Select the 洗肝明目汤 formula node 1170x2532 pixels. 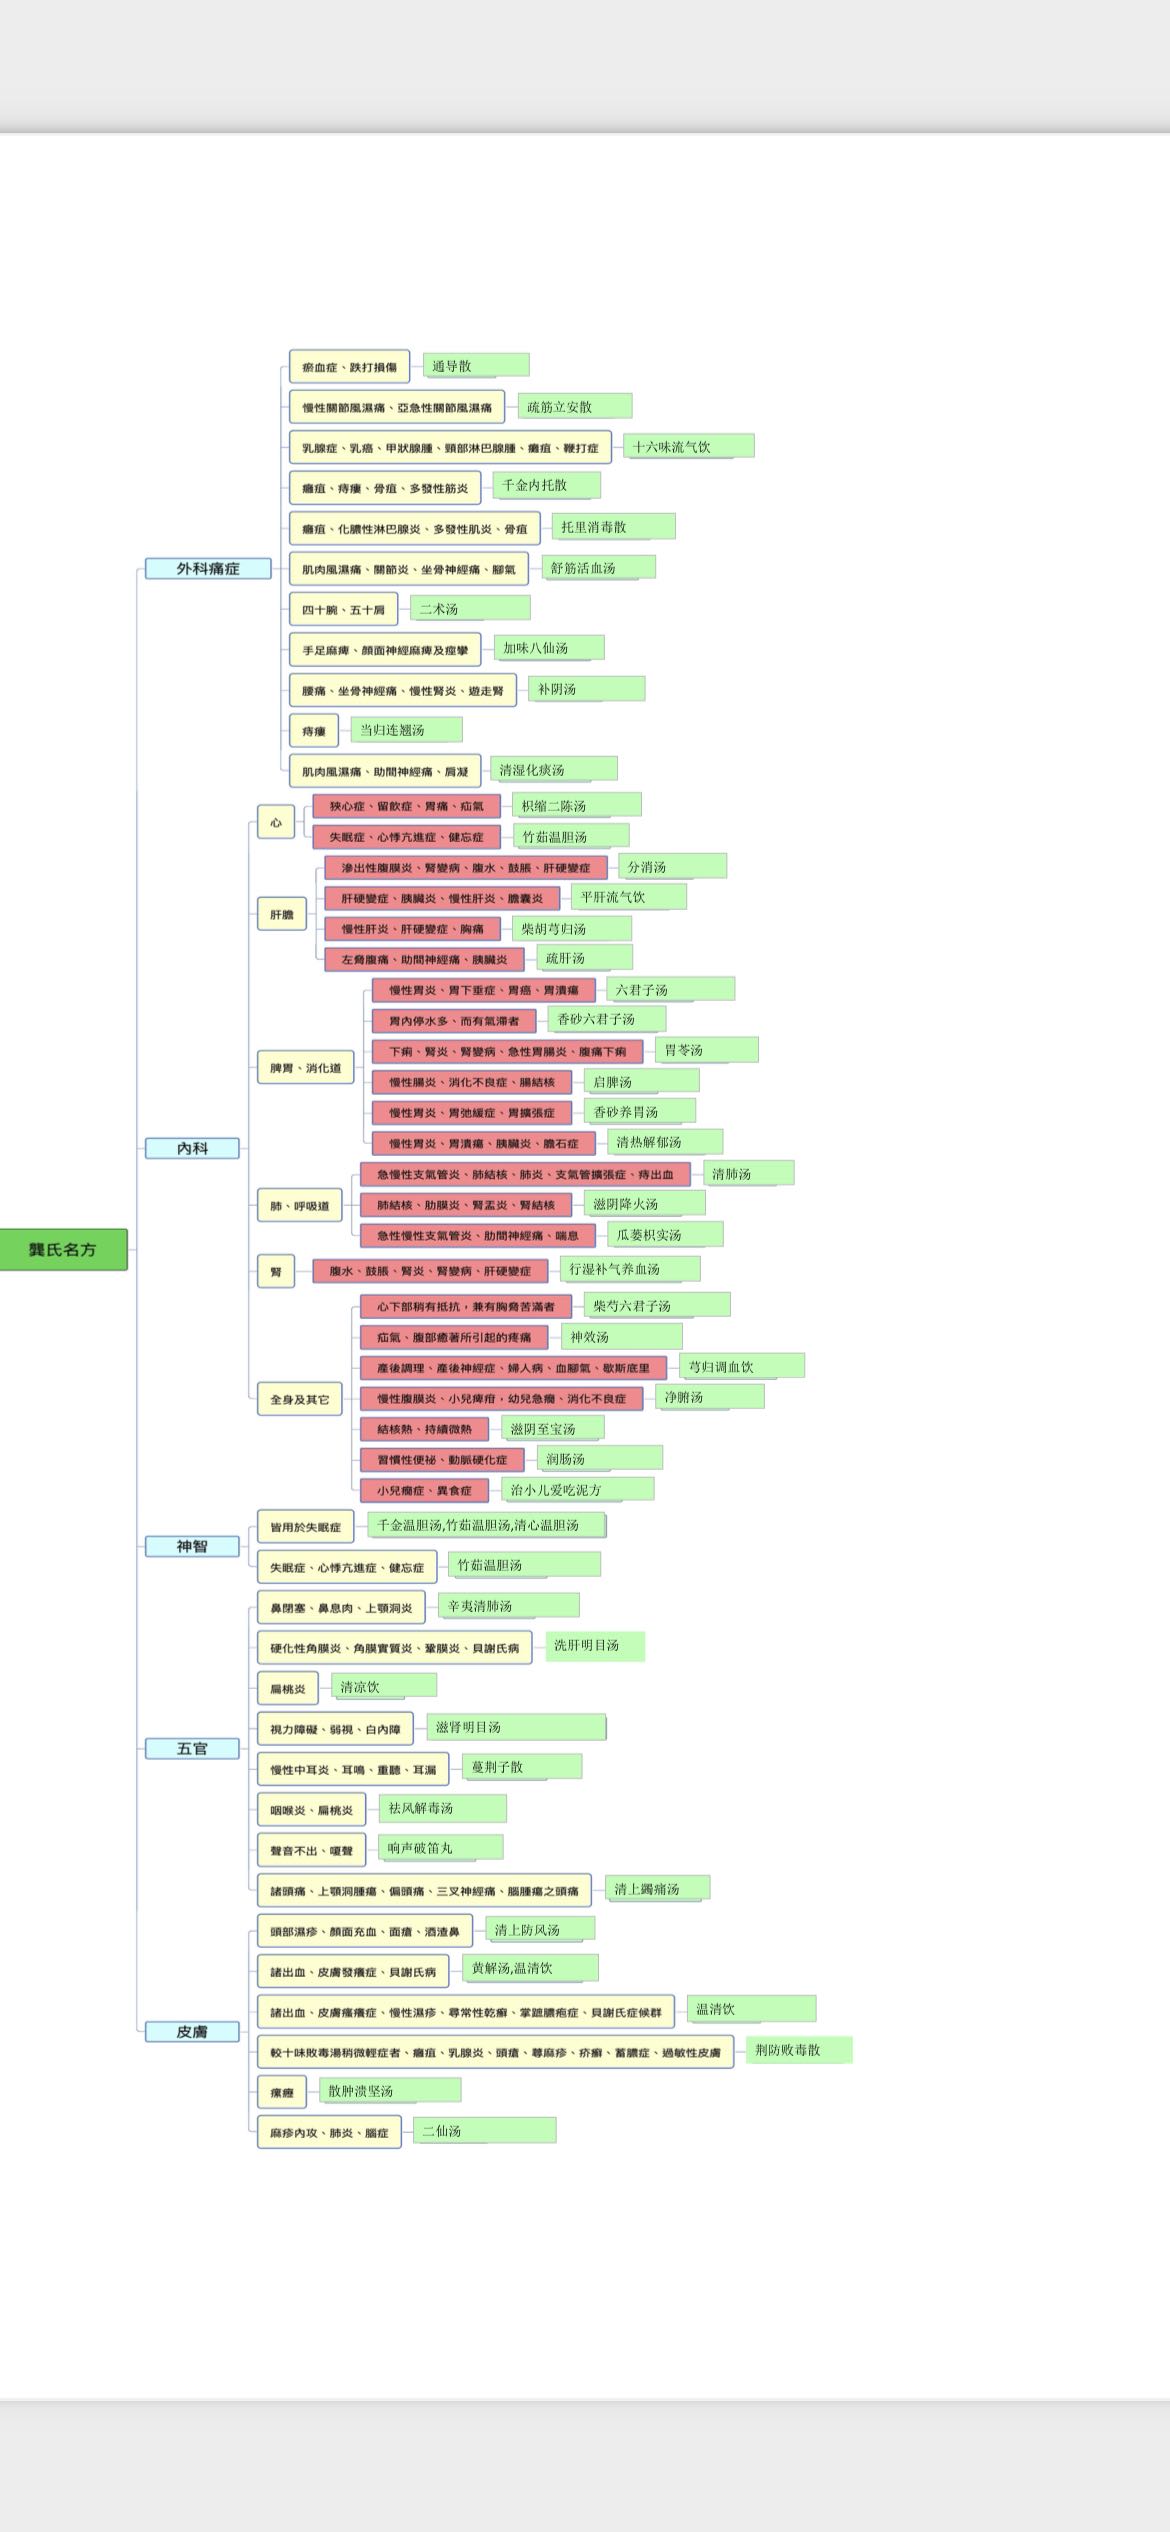pos(595,1645)
